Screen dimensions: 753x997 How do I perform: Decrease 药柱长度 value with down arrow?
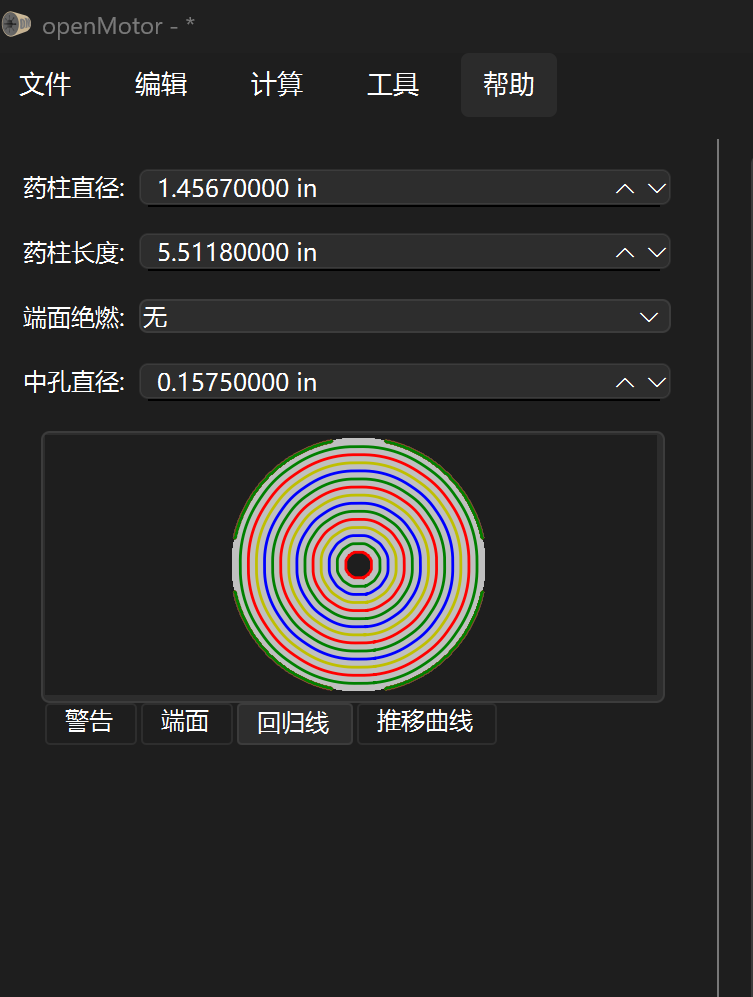click(656, 252)
